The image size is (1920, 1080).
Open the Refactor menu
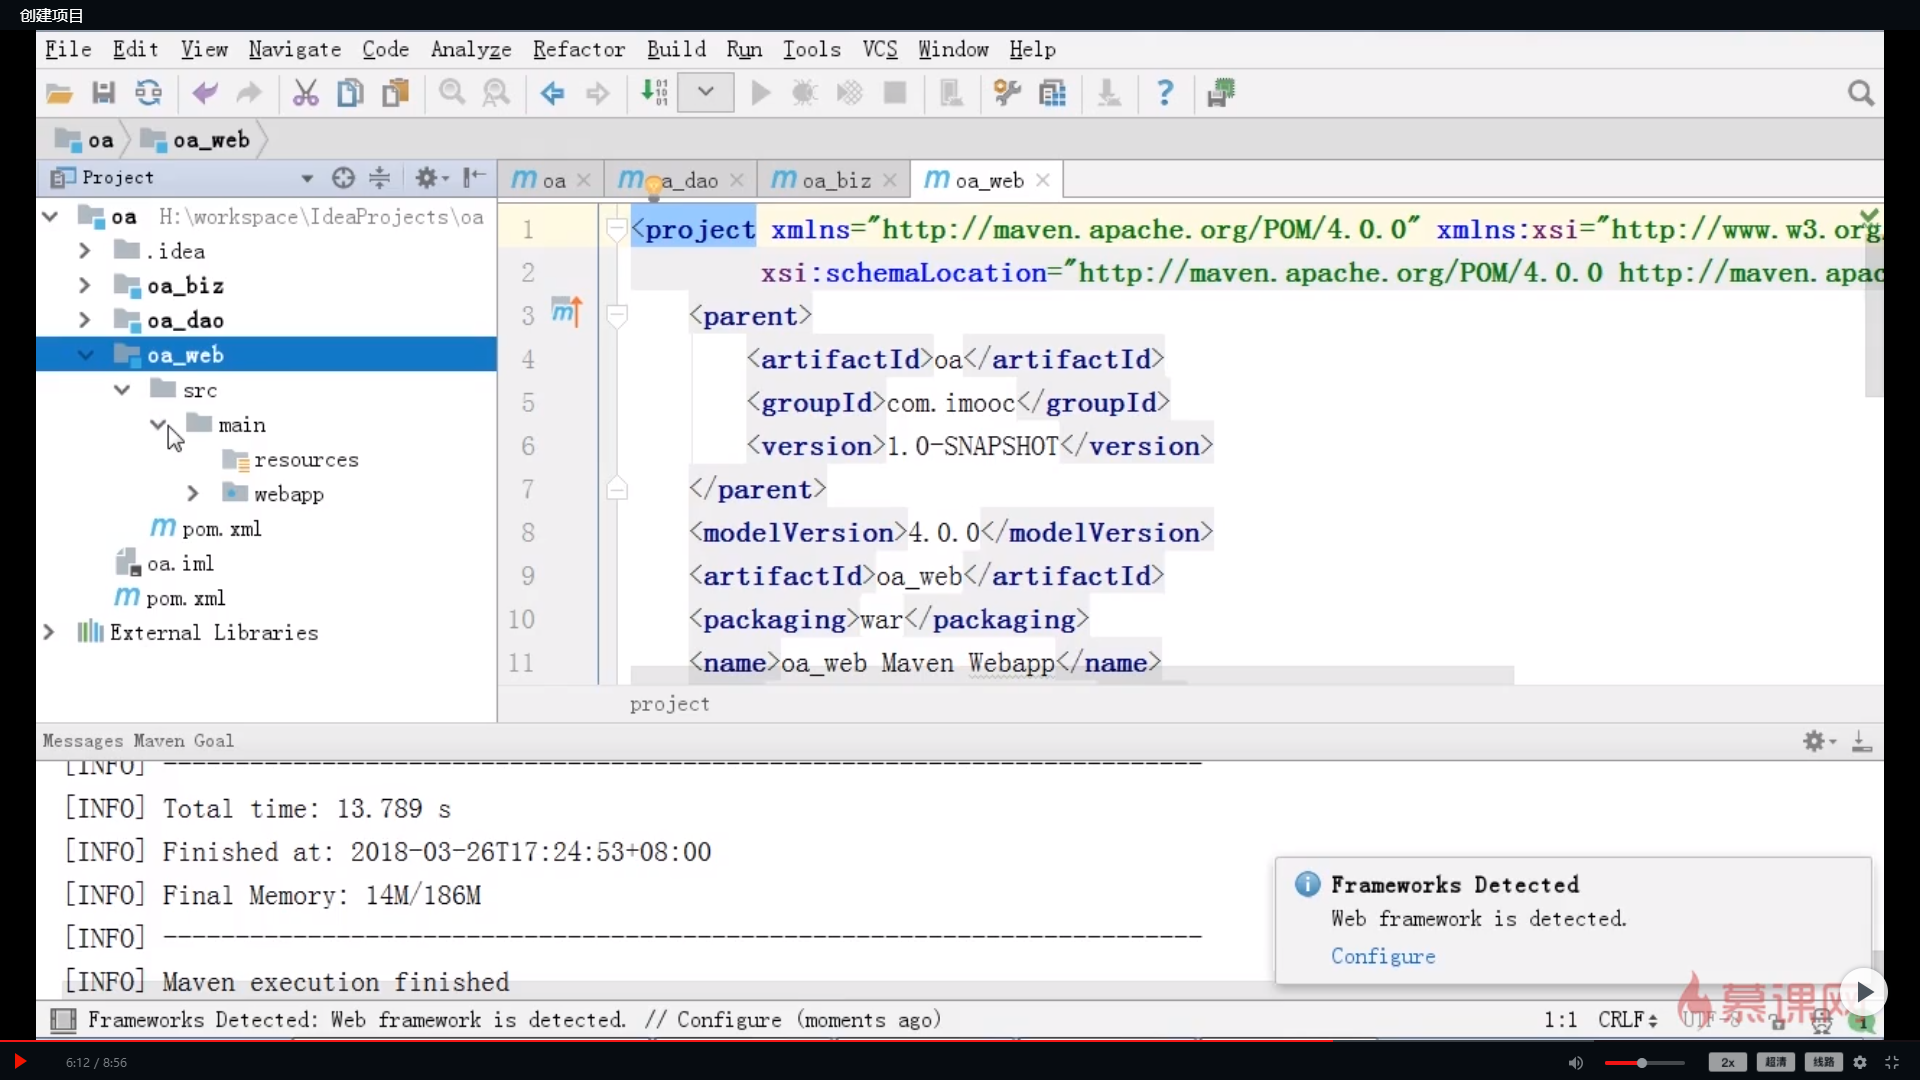tap(578, 49)
